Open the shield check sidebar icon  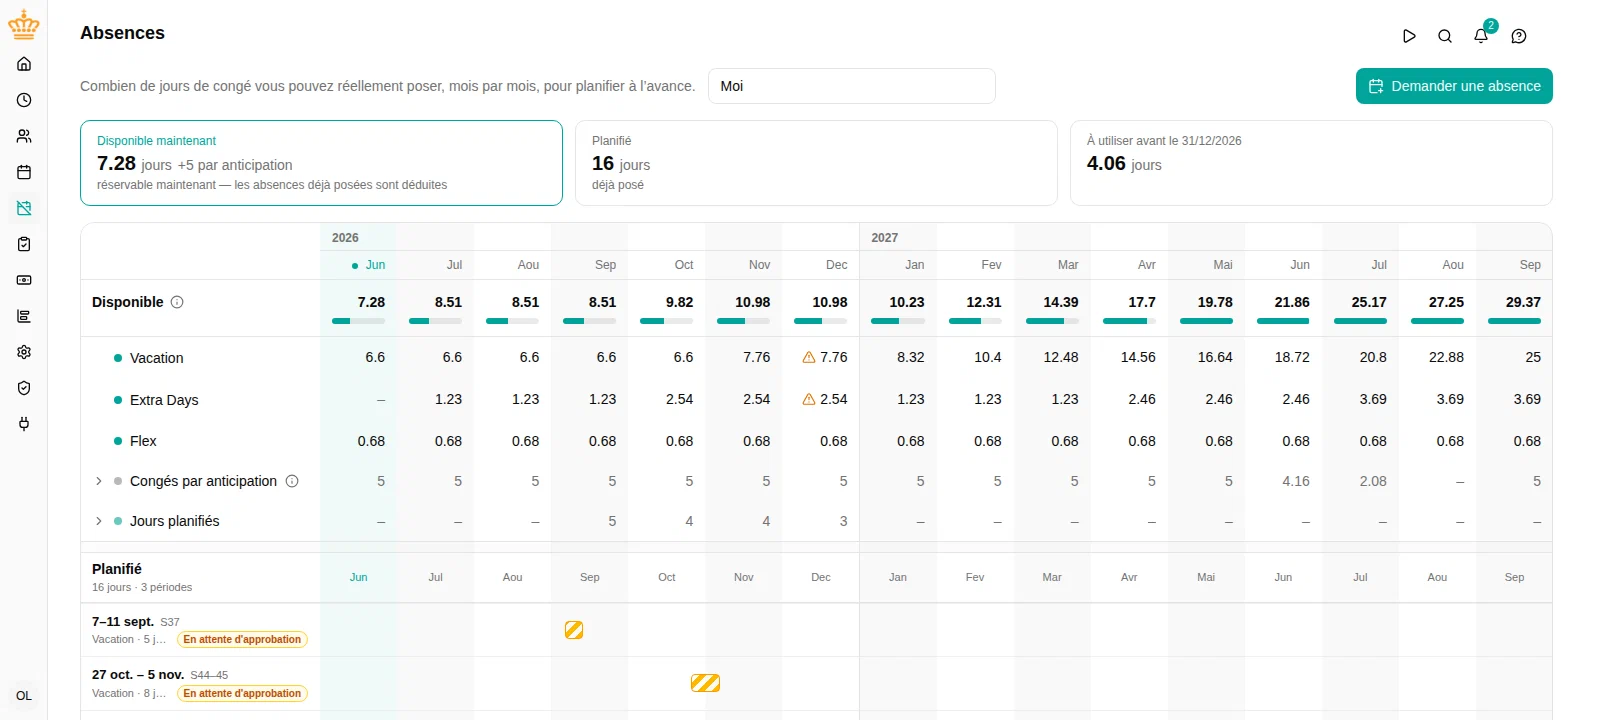(x=24, y=388)
